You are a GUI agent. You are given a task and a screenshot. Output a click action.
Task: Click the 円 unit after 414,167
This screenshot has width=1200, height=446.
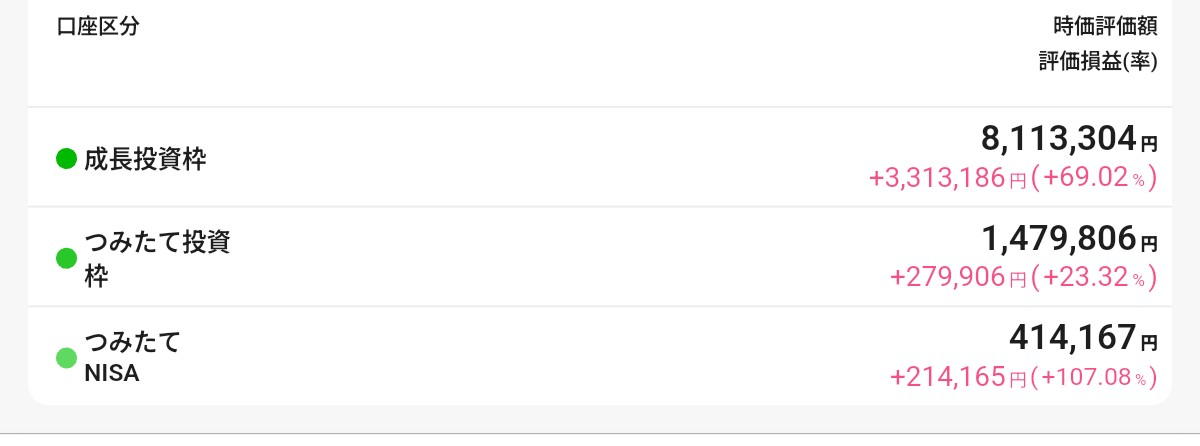coord(1150,342)
